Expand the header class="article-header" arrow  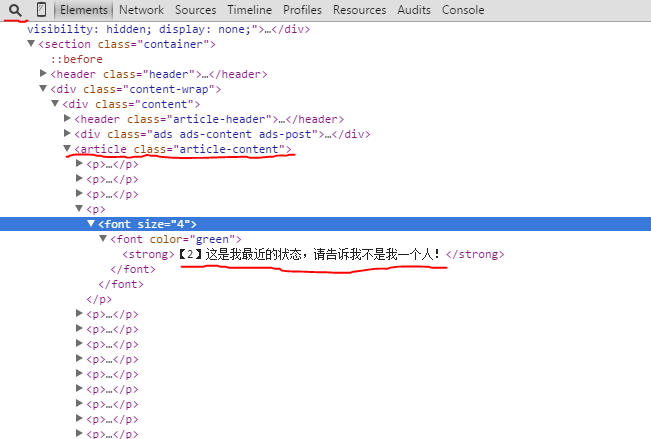(67, 118)
